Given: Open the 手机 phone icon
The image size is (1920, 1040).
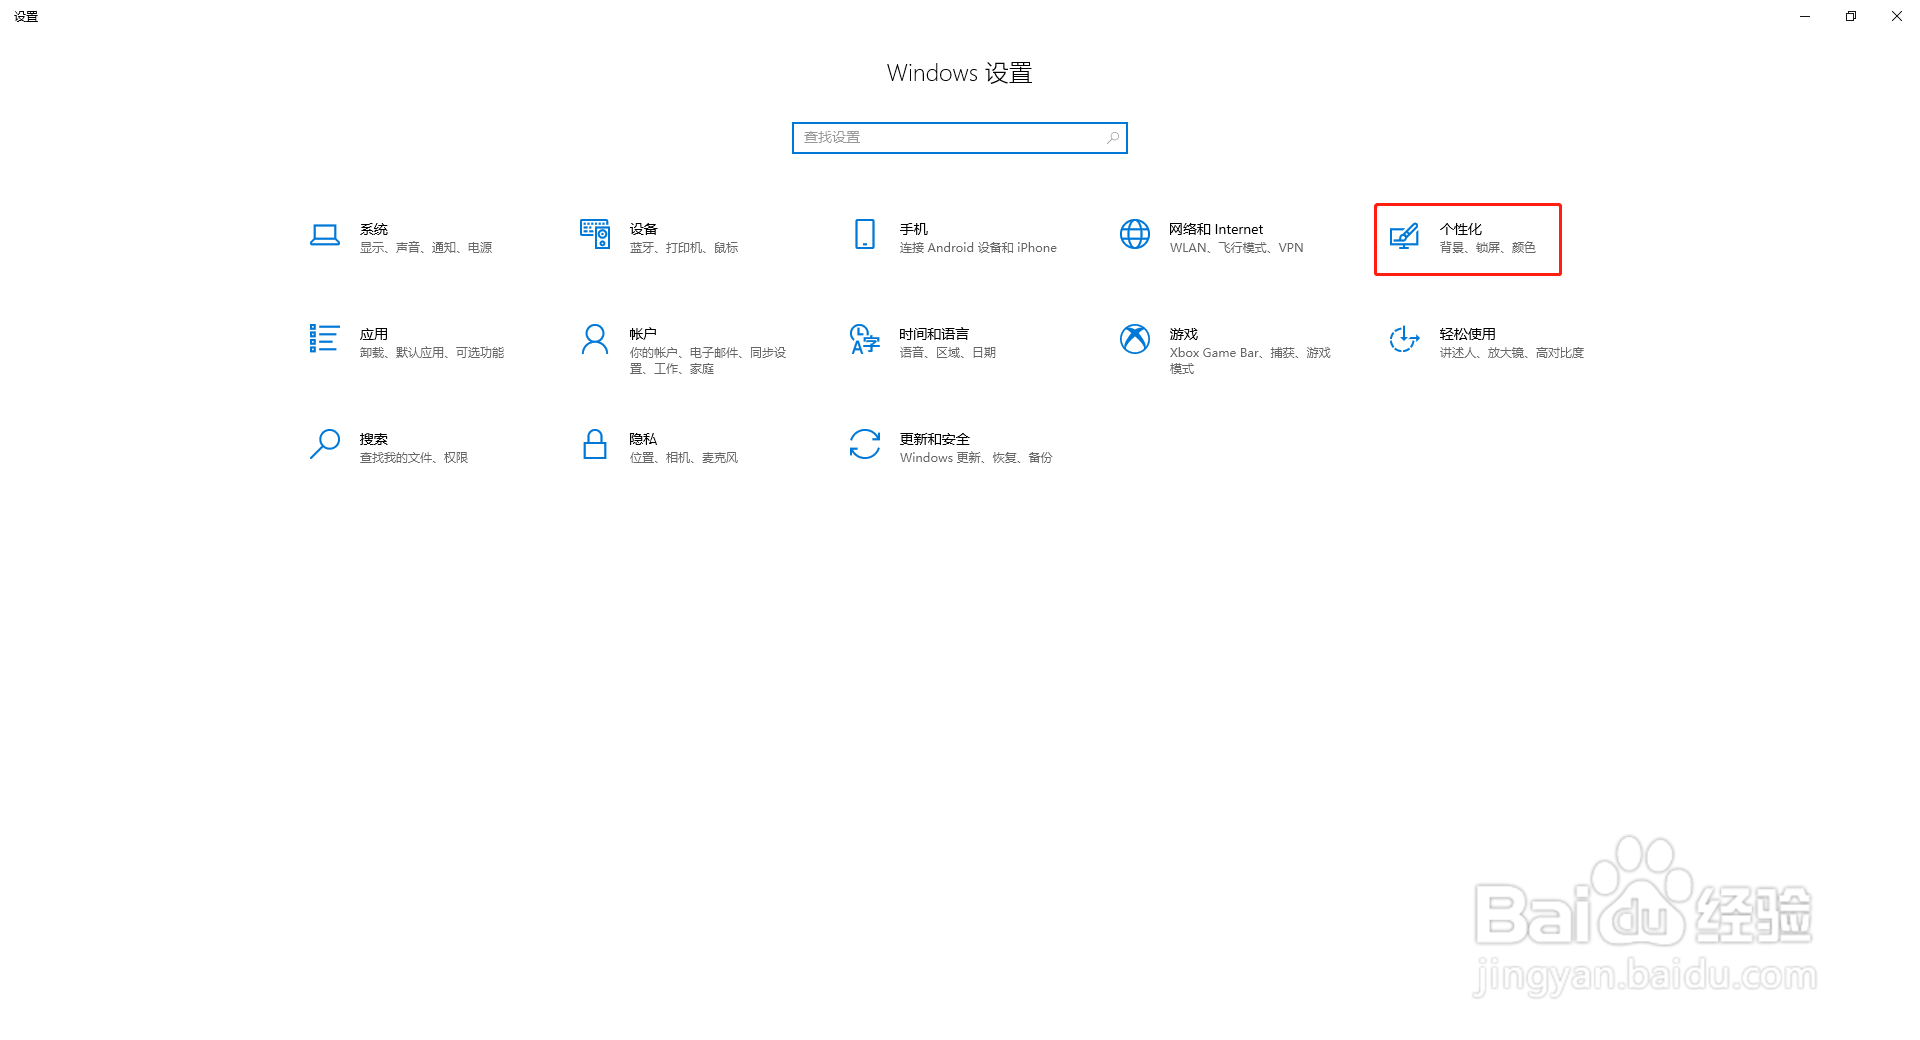Looking at the screenshot, I should click(865, 234).
